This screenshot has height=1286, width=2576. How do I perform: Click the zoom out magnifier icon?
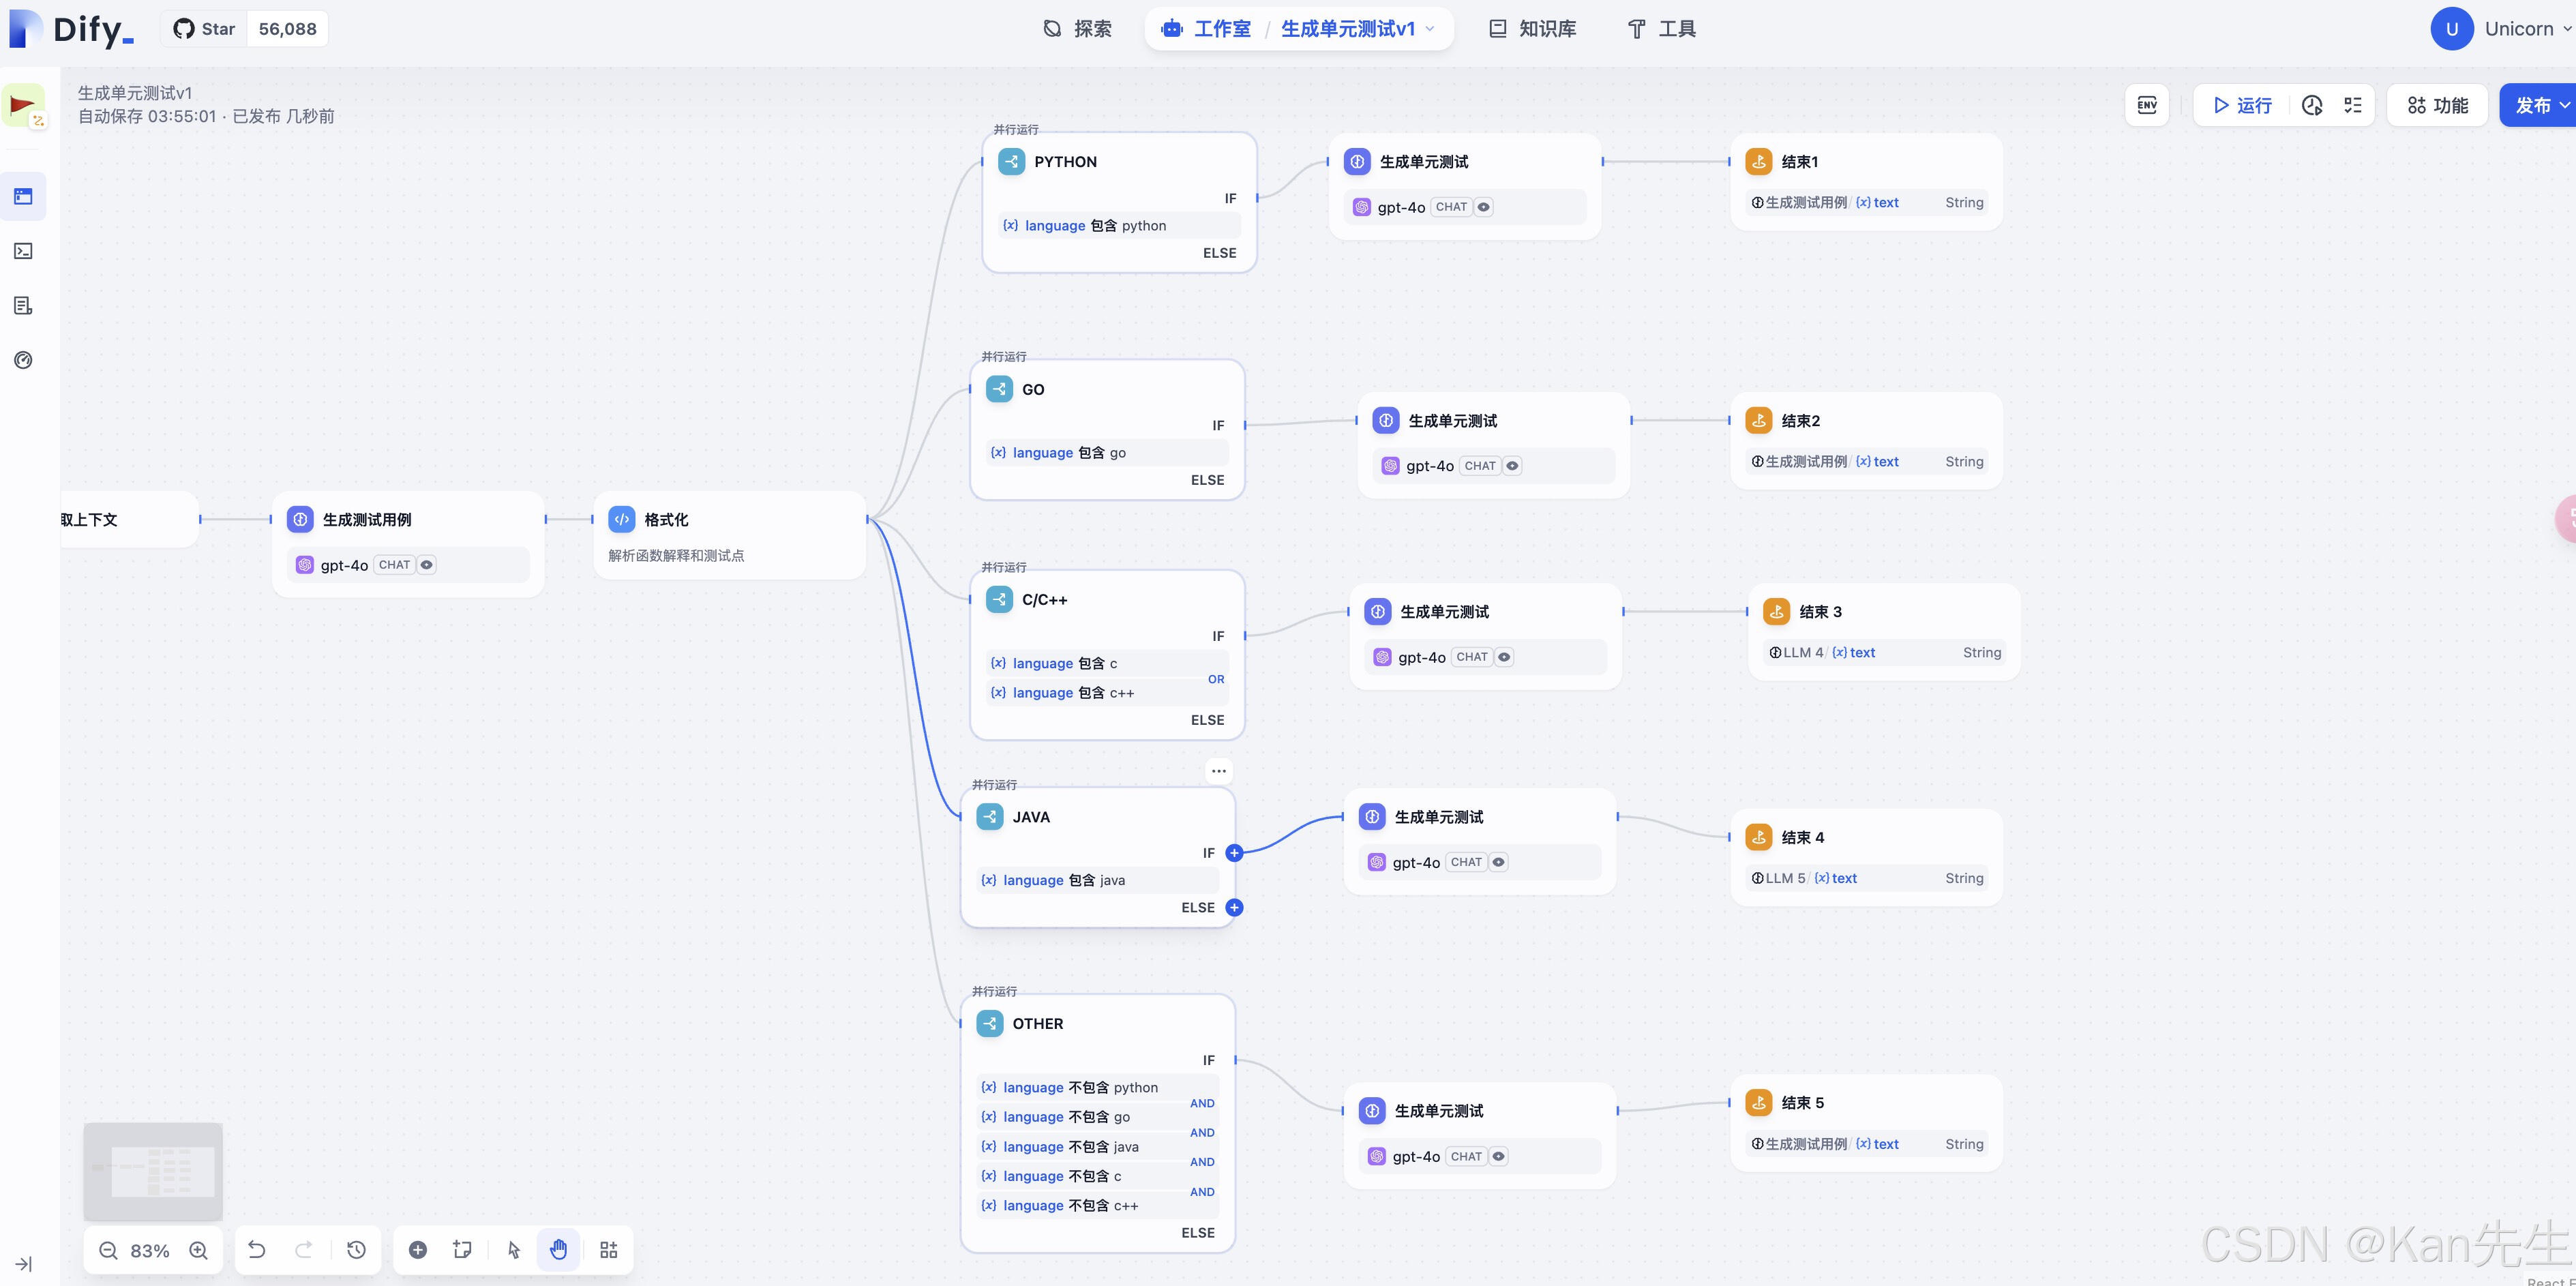coord(108,1250)
